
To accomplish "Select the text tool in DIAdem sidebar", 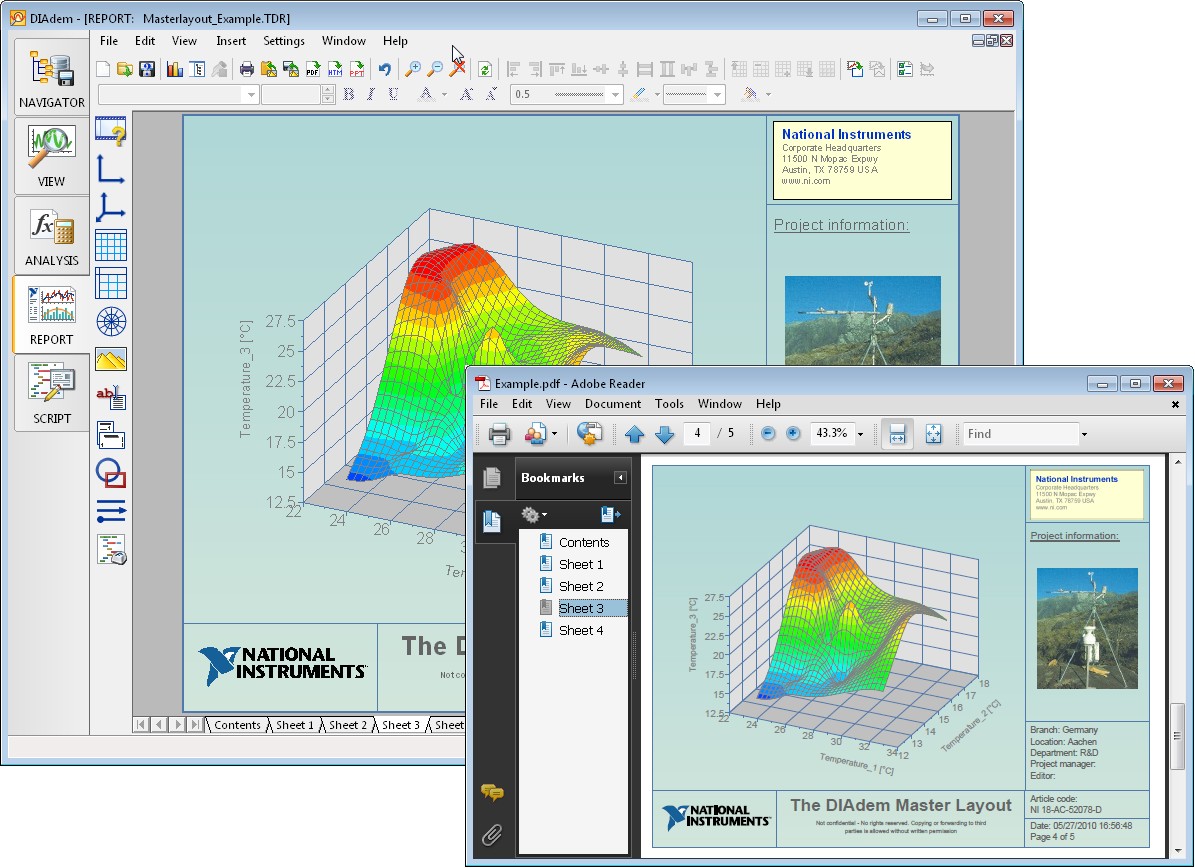I will point(111,397).
